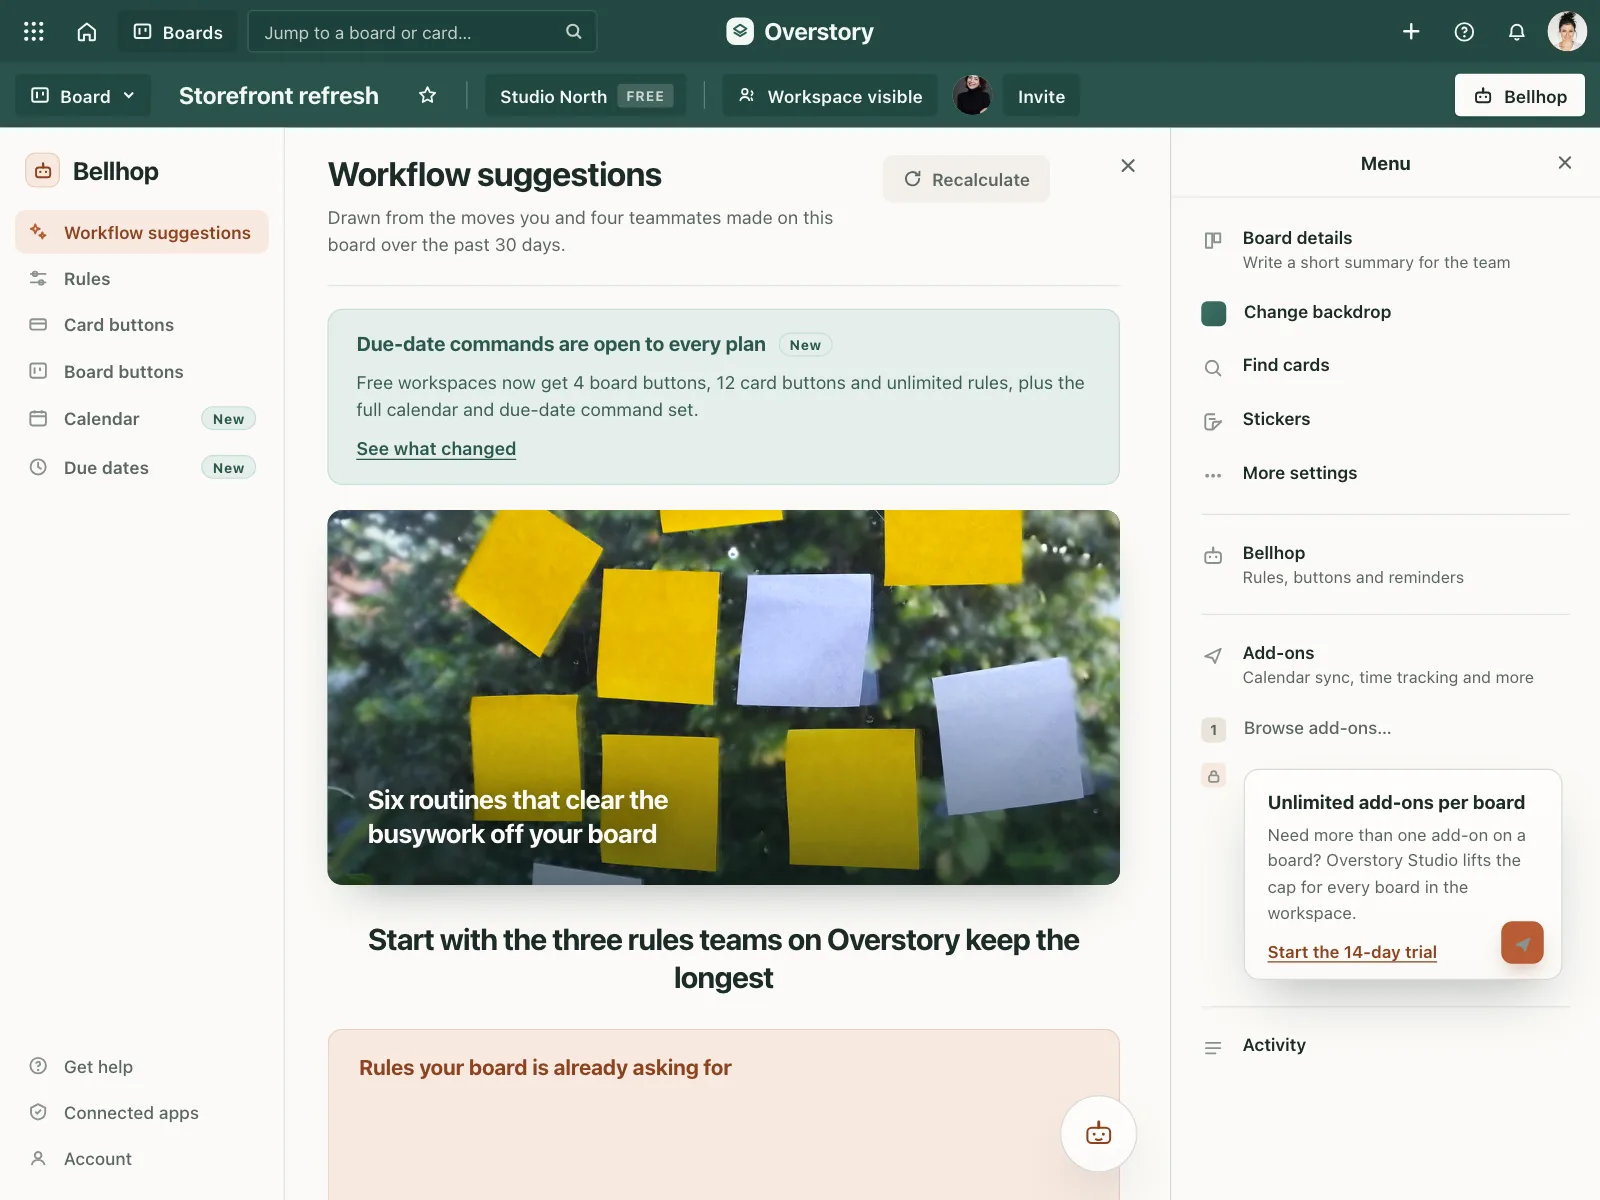Open the 'Six routines' sticky notes image
This screenshot has width=1600, height=1200.
tap(723, 697)
